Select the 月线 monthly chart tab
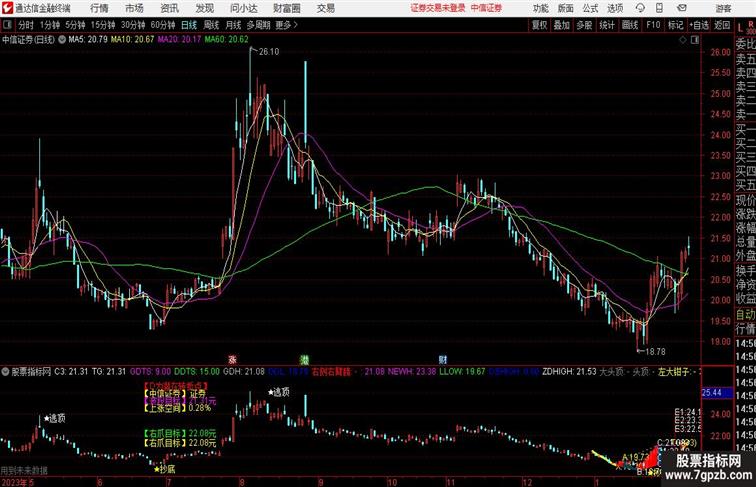 point(233,25)
